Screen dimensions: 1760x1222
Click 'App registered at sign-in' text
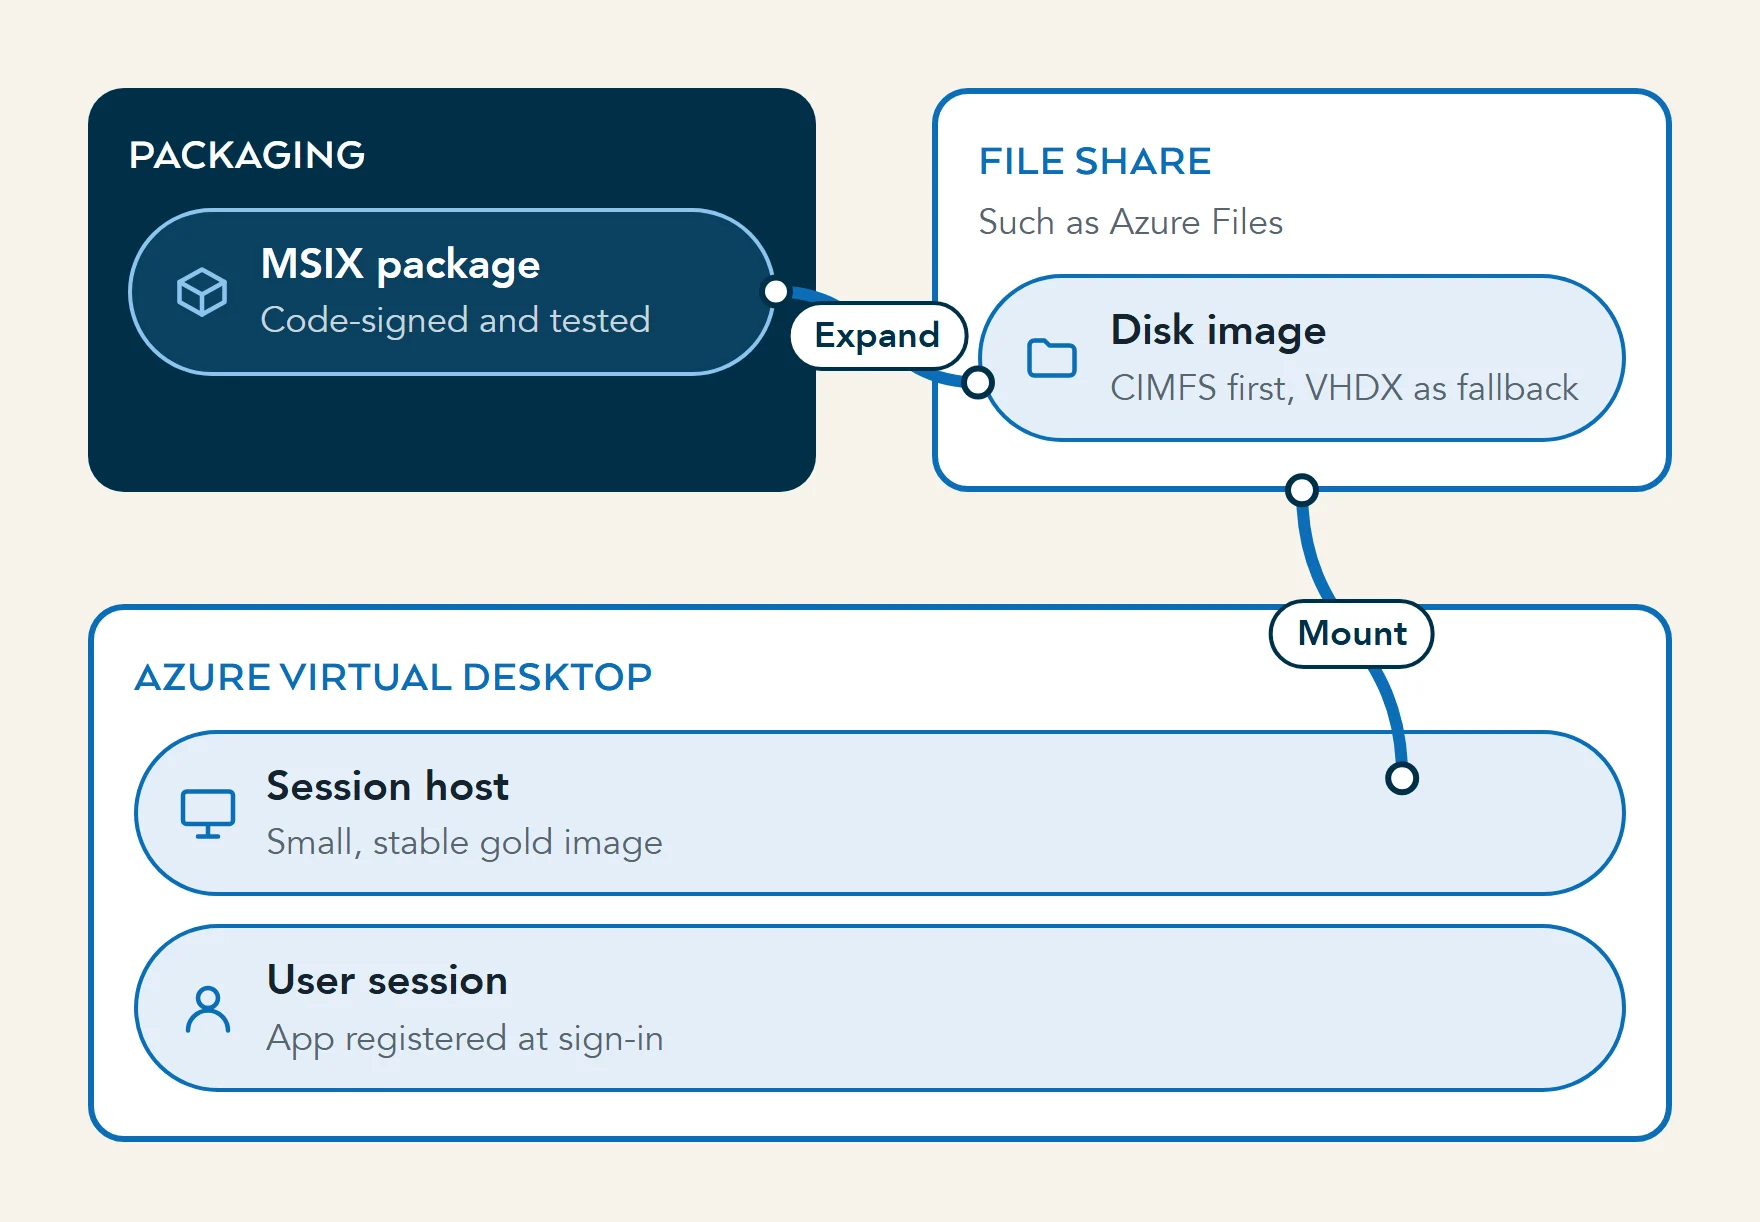[x=465, y=1038]
